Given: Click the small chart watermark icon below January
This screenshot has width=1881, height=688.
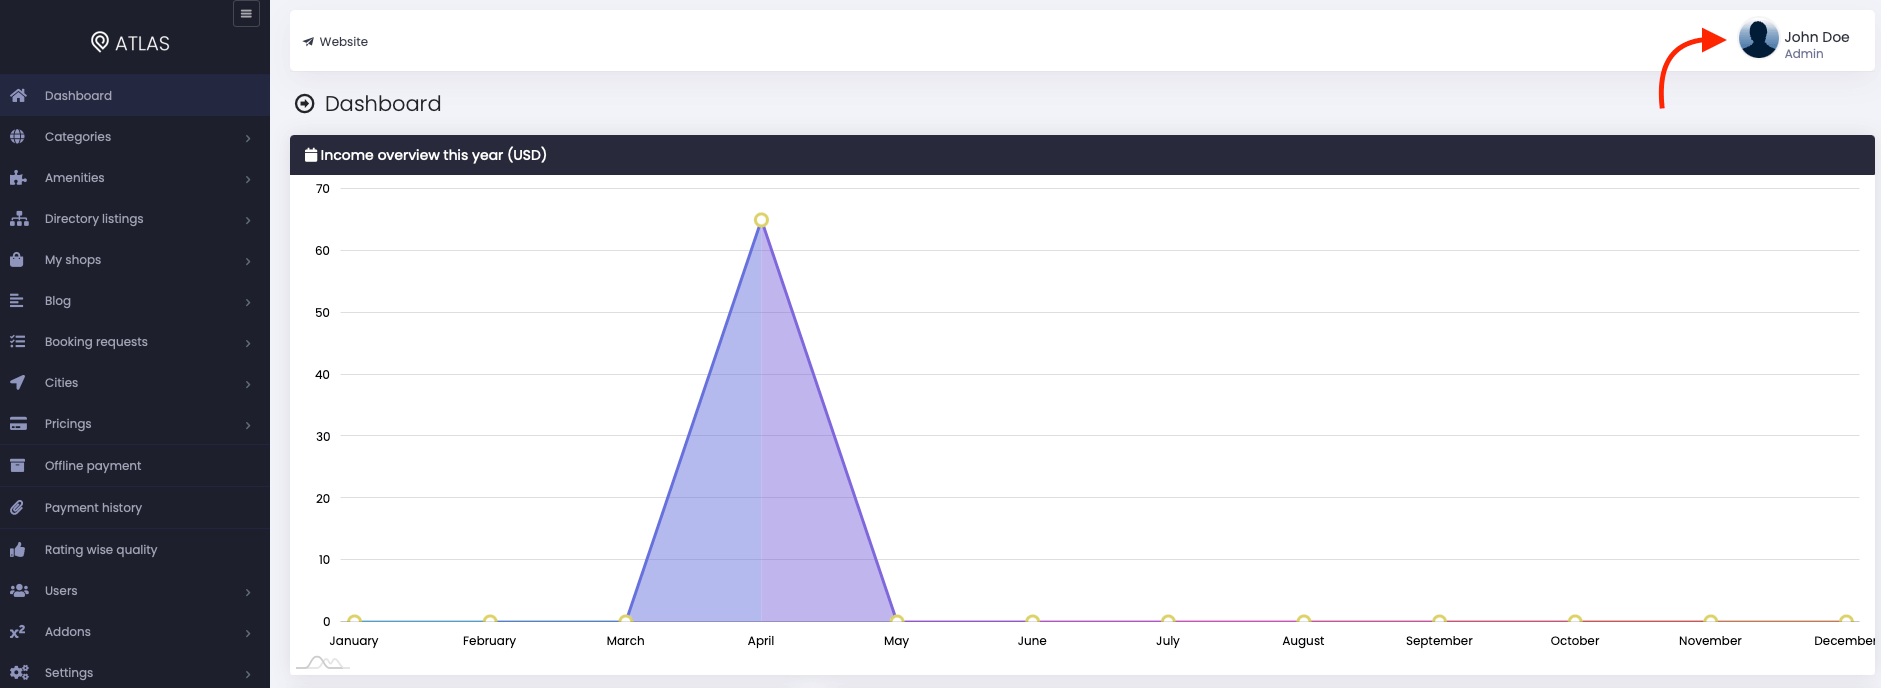Looking at the screenshot, I should click(x=323, y=662).
